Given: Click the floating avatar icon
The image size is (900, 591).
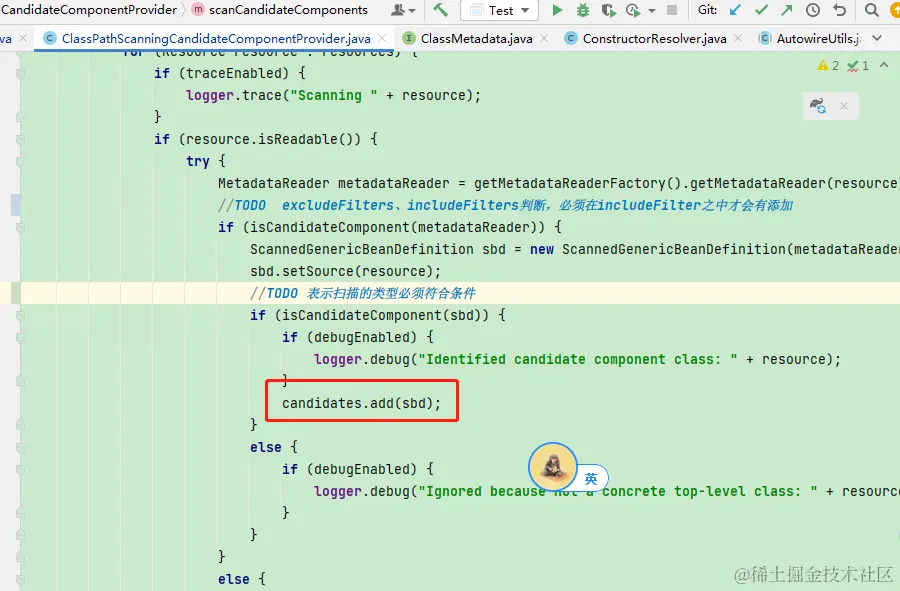Looking at the screenshot, I should coord(552,466).
